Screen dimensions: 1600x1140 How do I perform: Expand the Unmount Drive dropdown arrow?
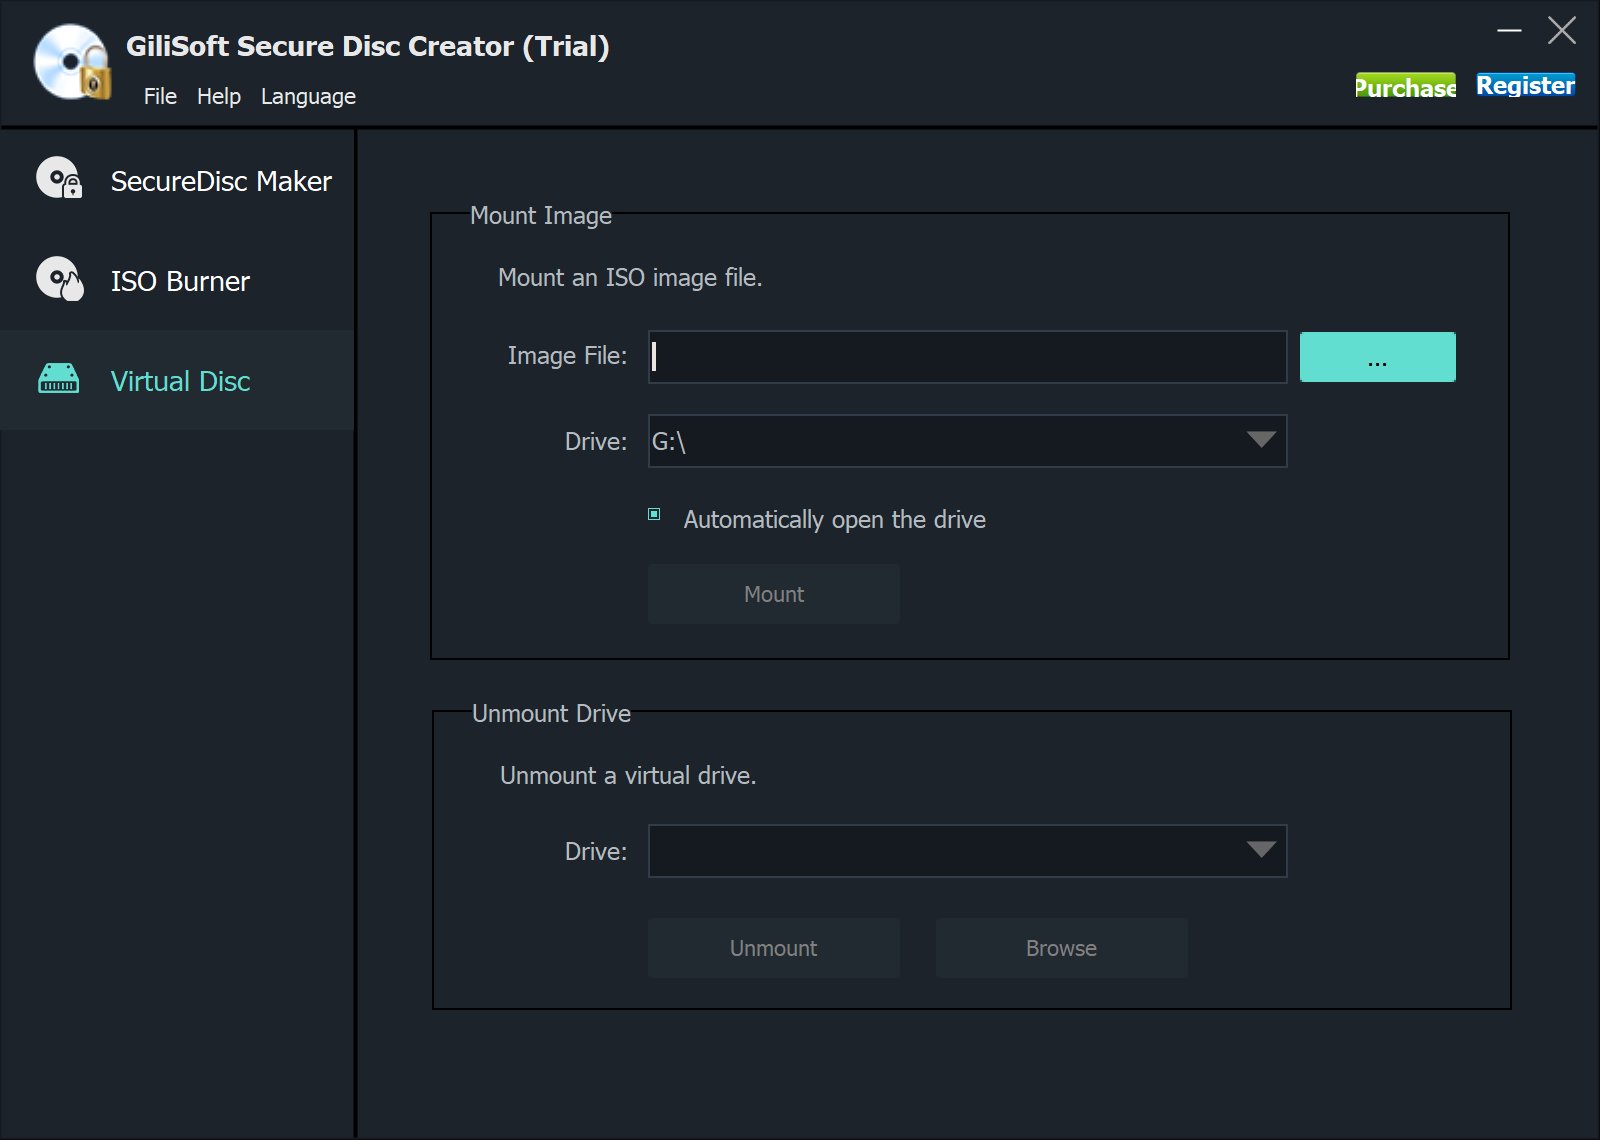pyautogui.click(x=1260, y=850)
